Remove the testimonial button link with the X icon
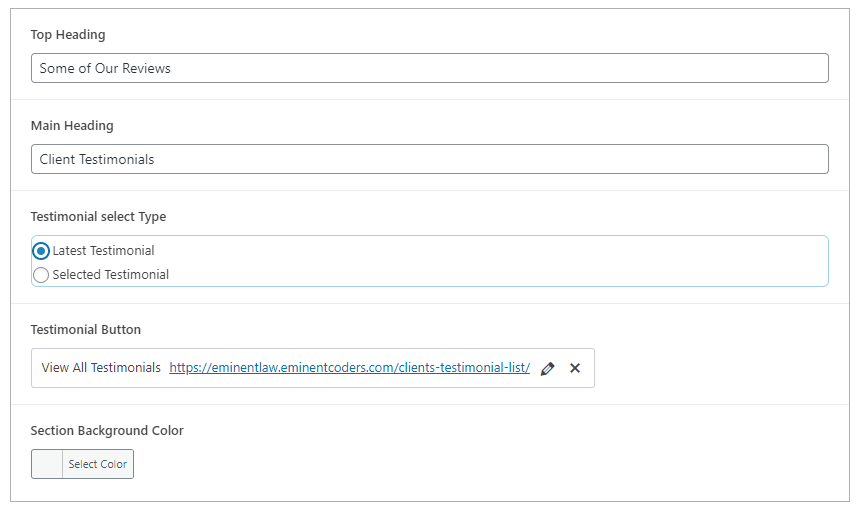863x512 pixels. pyautogui.click(x=575, y=368)
